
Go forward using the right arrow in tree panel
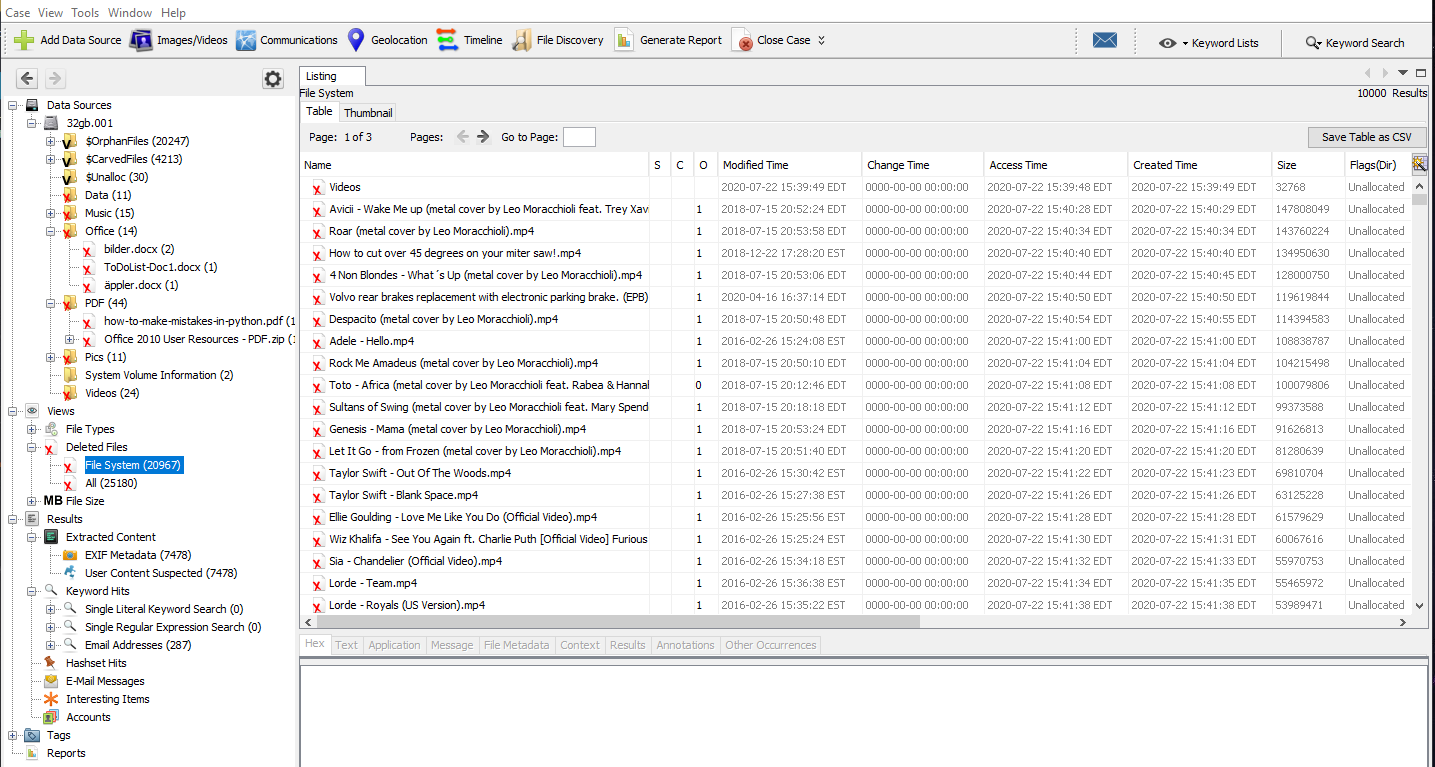(55, 79)
